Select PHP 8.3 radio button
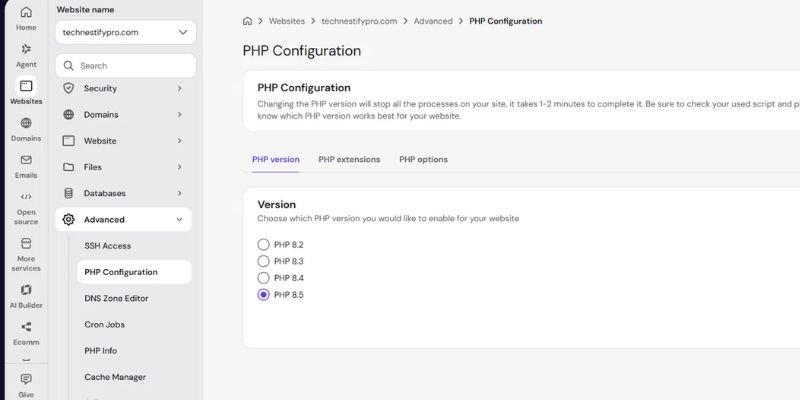800x400 pixels. click(263, 261)
